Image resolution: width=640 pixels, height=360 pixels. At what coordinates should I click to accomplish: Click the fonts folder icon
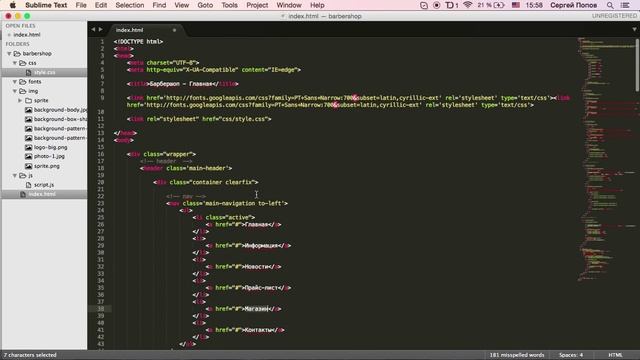[x=22, y=82]
